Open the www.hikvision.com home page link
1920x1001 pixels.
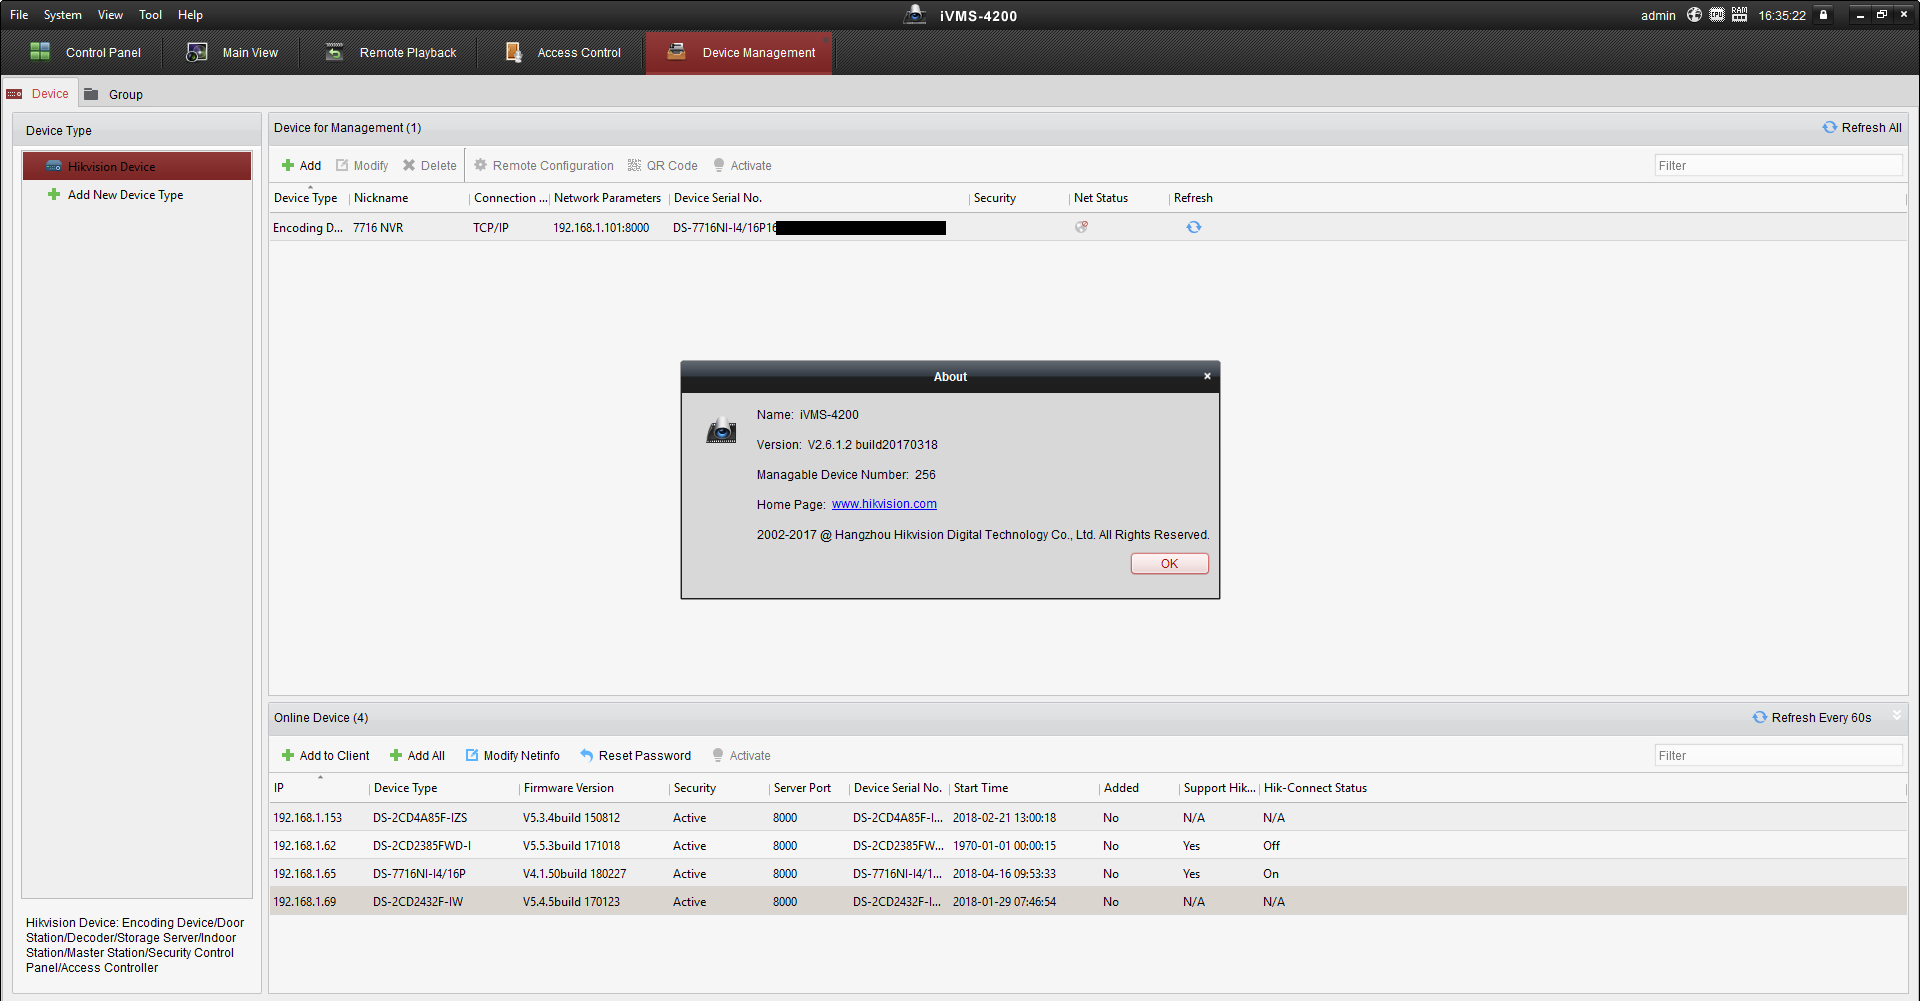tap(883, 504)
